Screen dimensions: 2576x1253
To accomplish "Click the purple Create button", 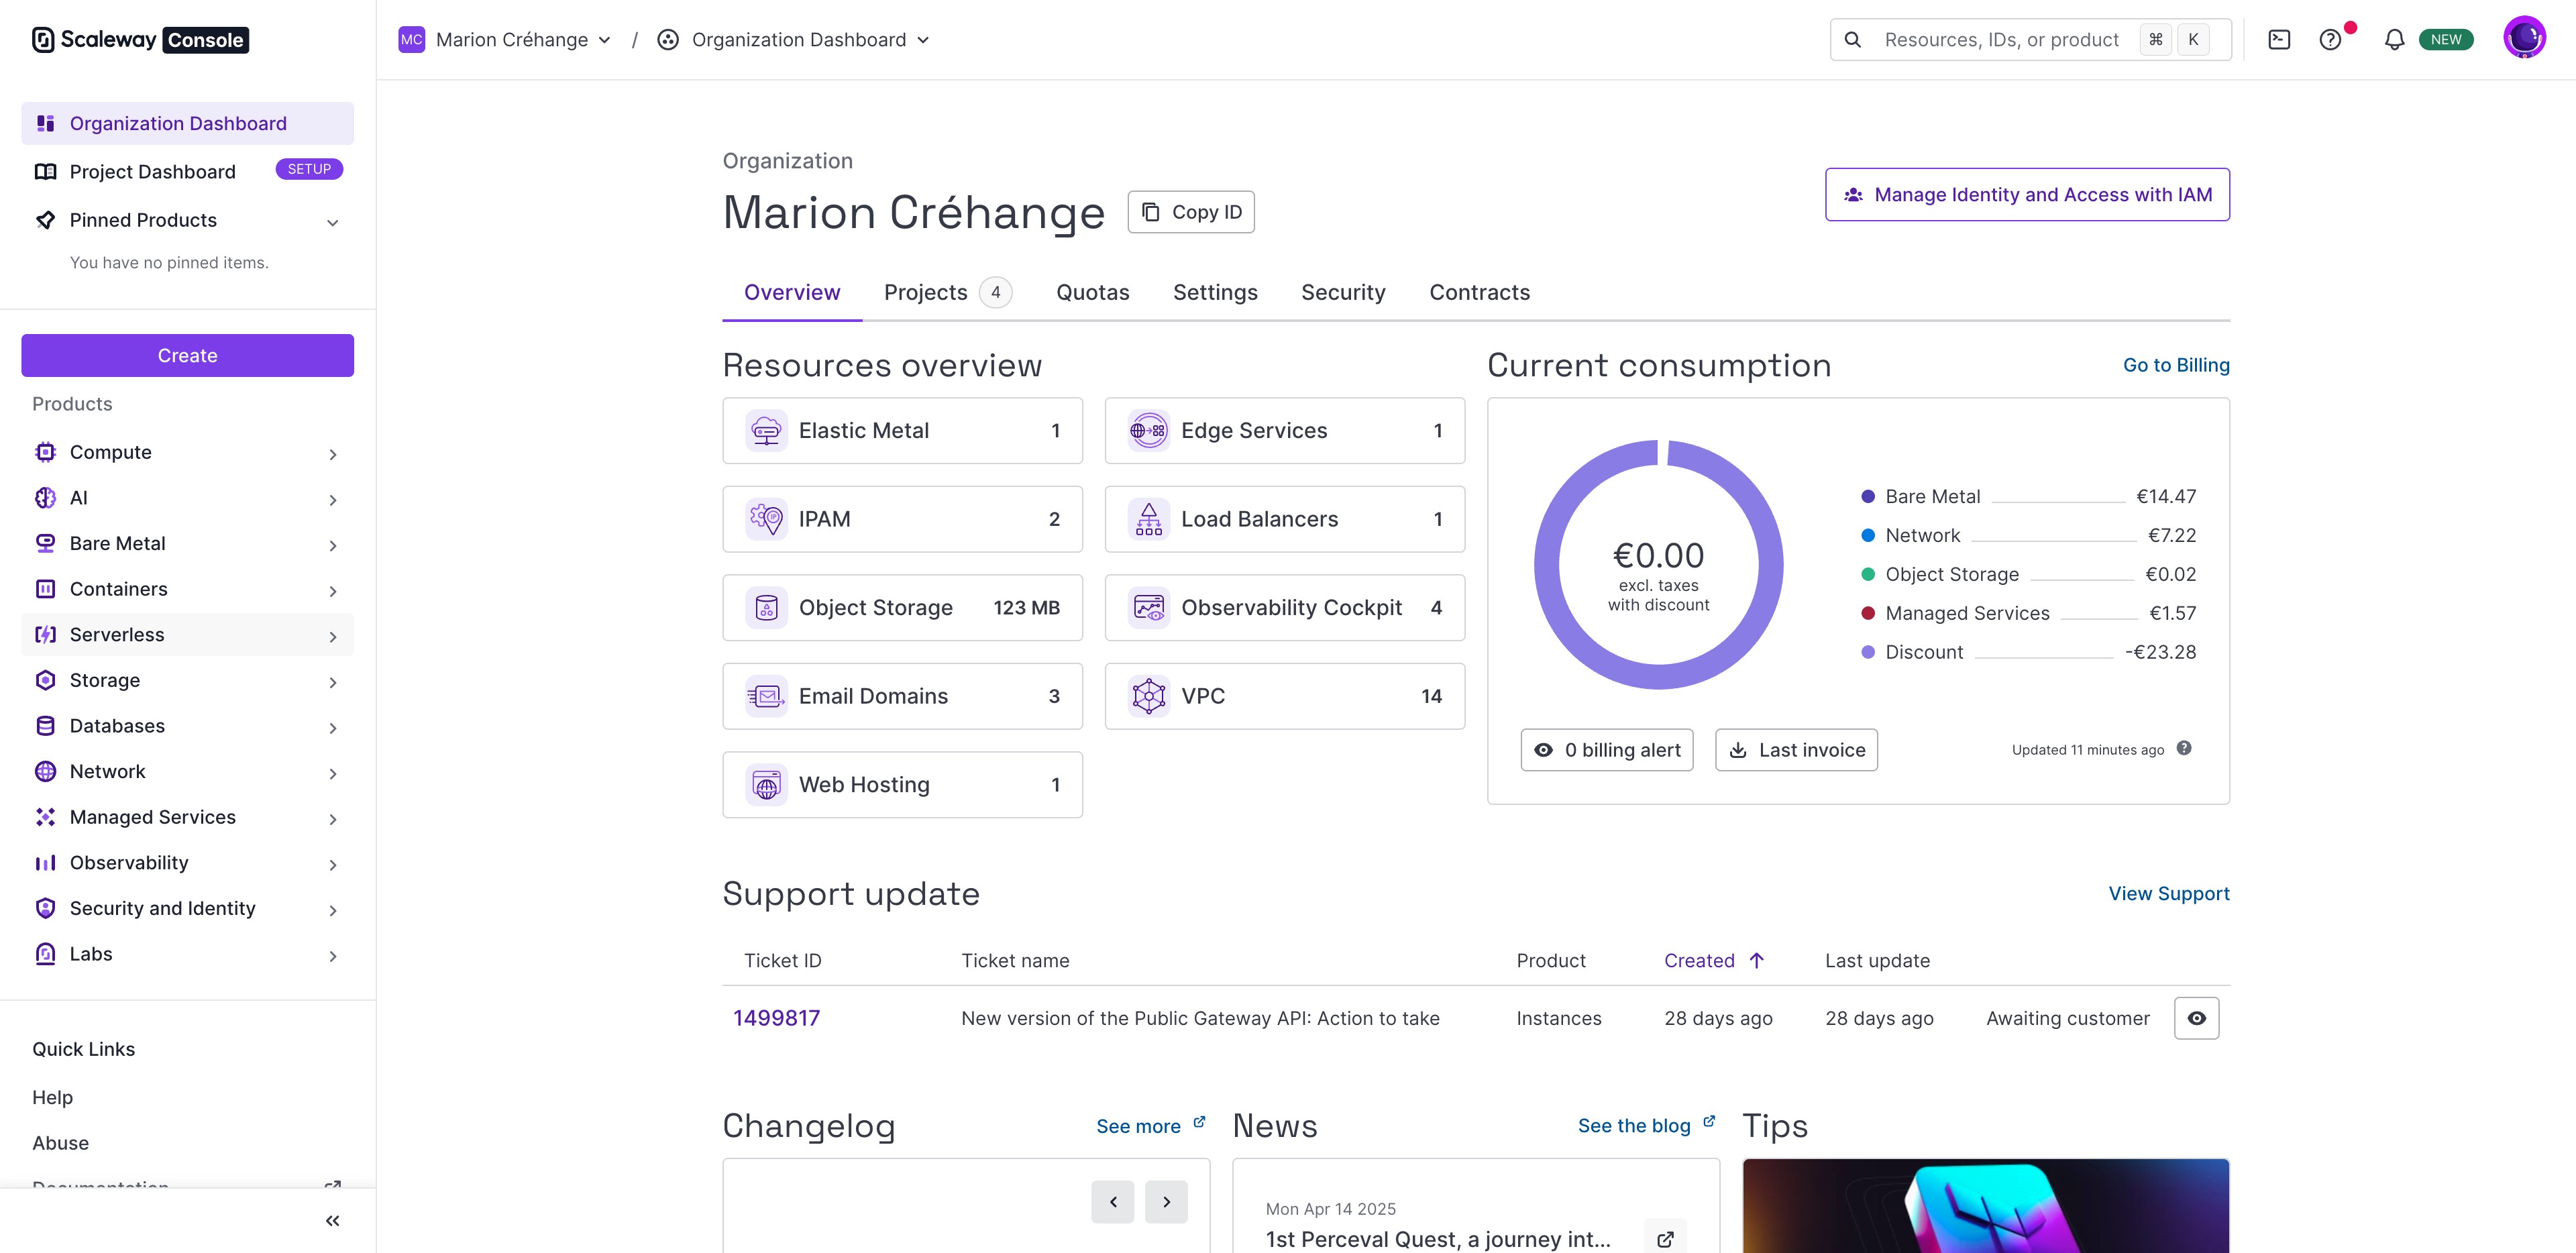I will point(187,356).
